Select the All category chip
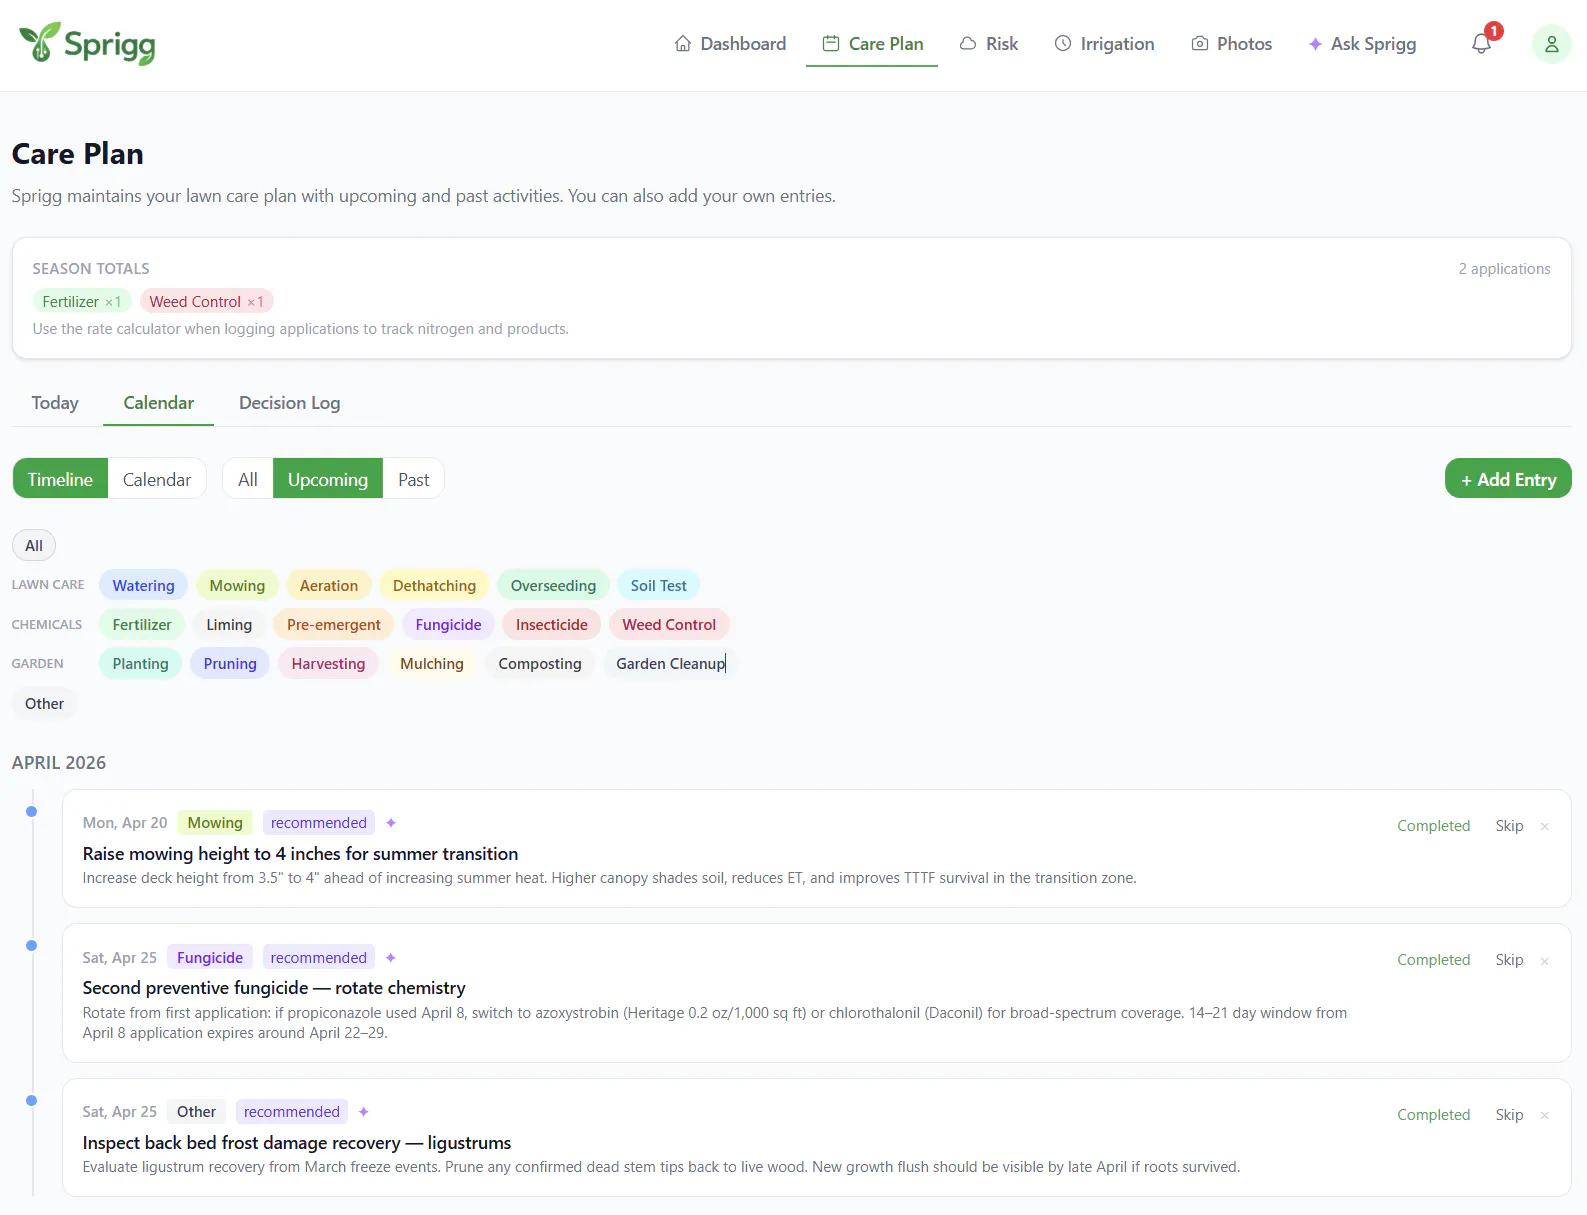 [34, 546]
